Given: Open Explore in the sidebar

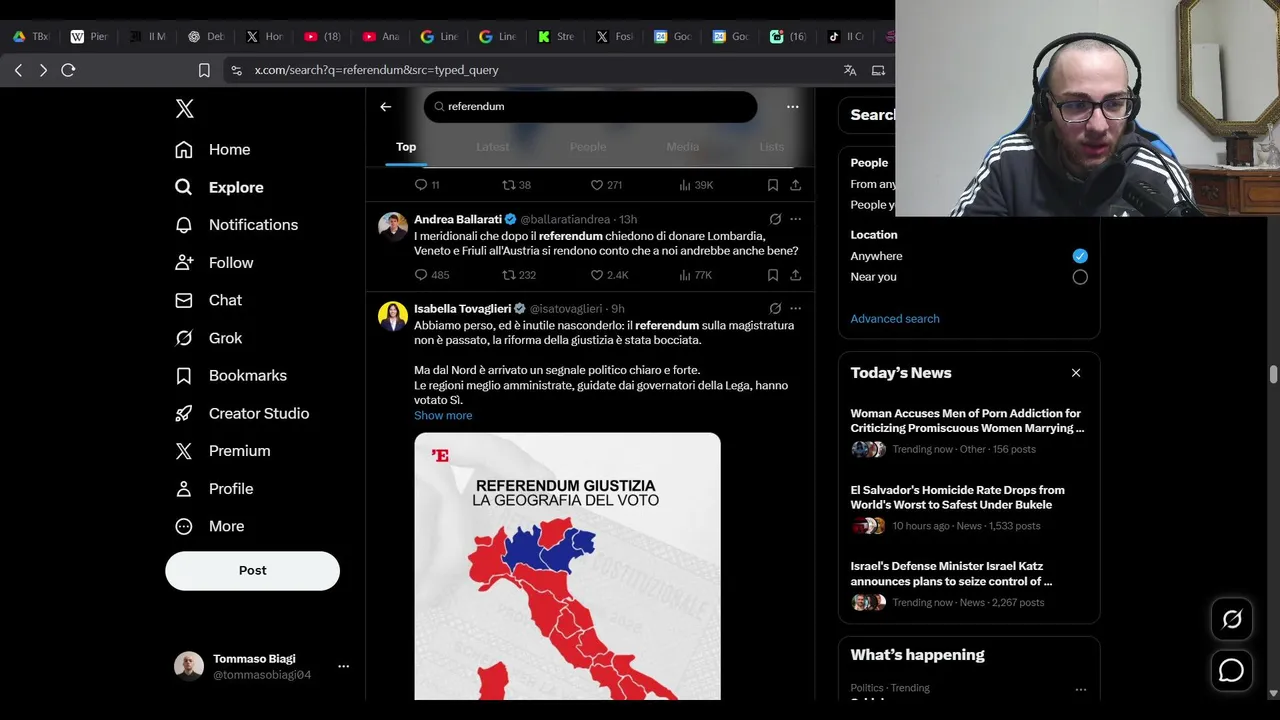Looking at the screenshot, I should [220, 187].
